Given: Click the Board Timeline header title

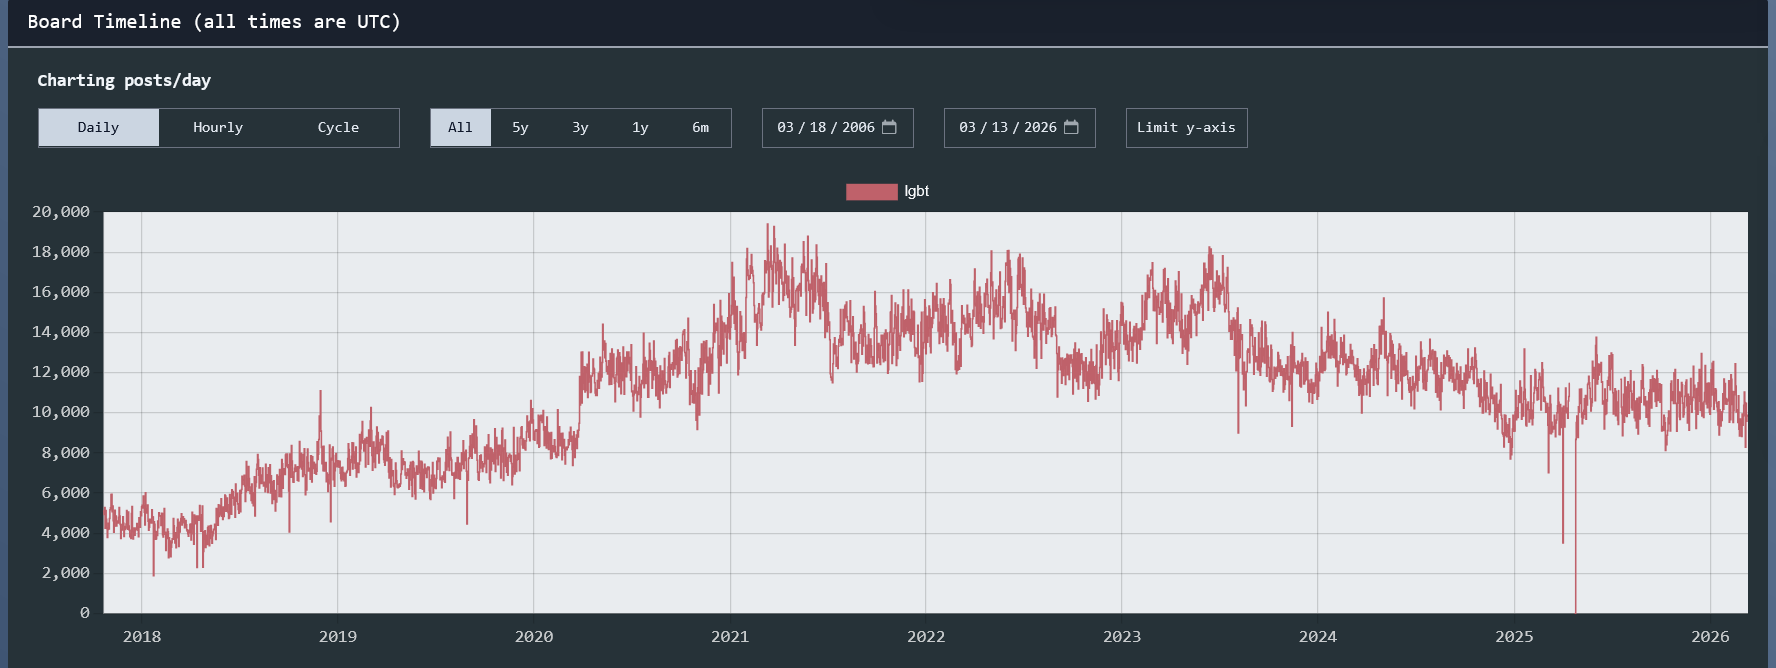Looking at the screenshot, I should click(214, 22).
